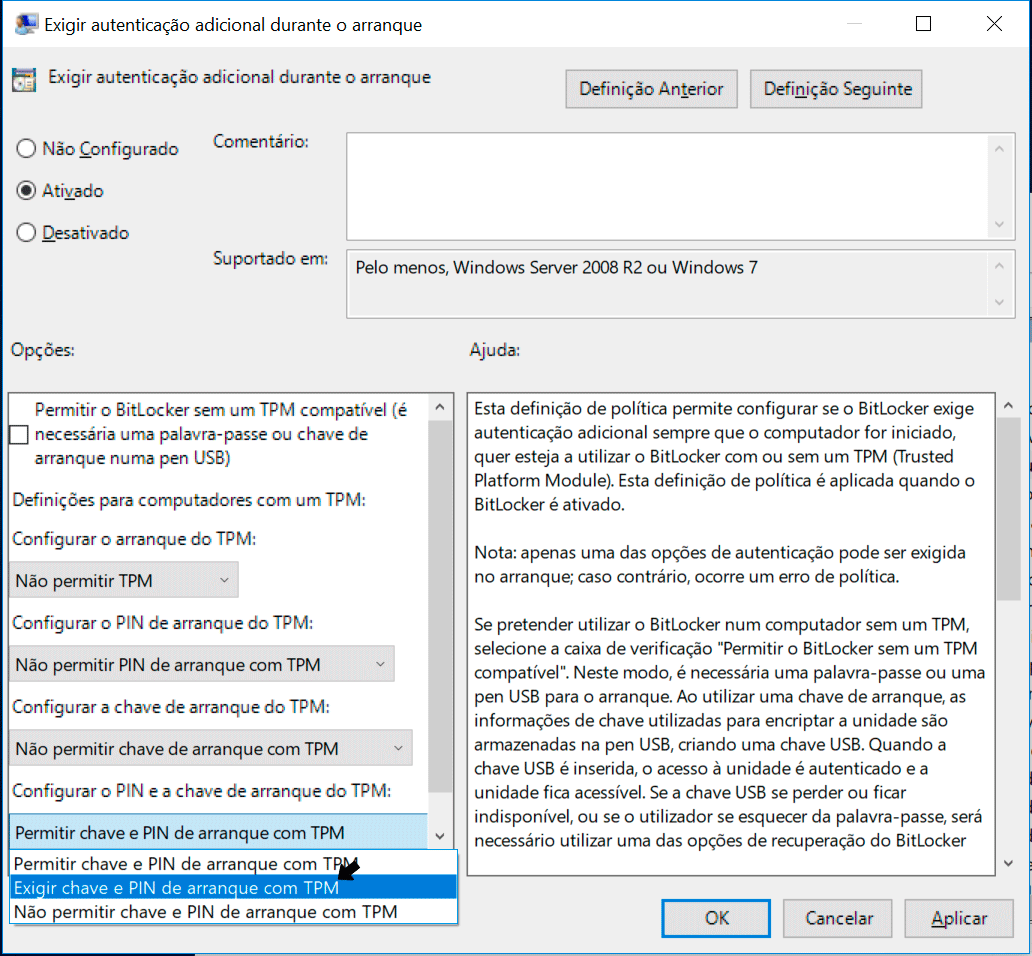The image size is (1032, 956).
Task: Click the Configurar o PIN de arranque do TPM label
Action: 163,623
